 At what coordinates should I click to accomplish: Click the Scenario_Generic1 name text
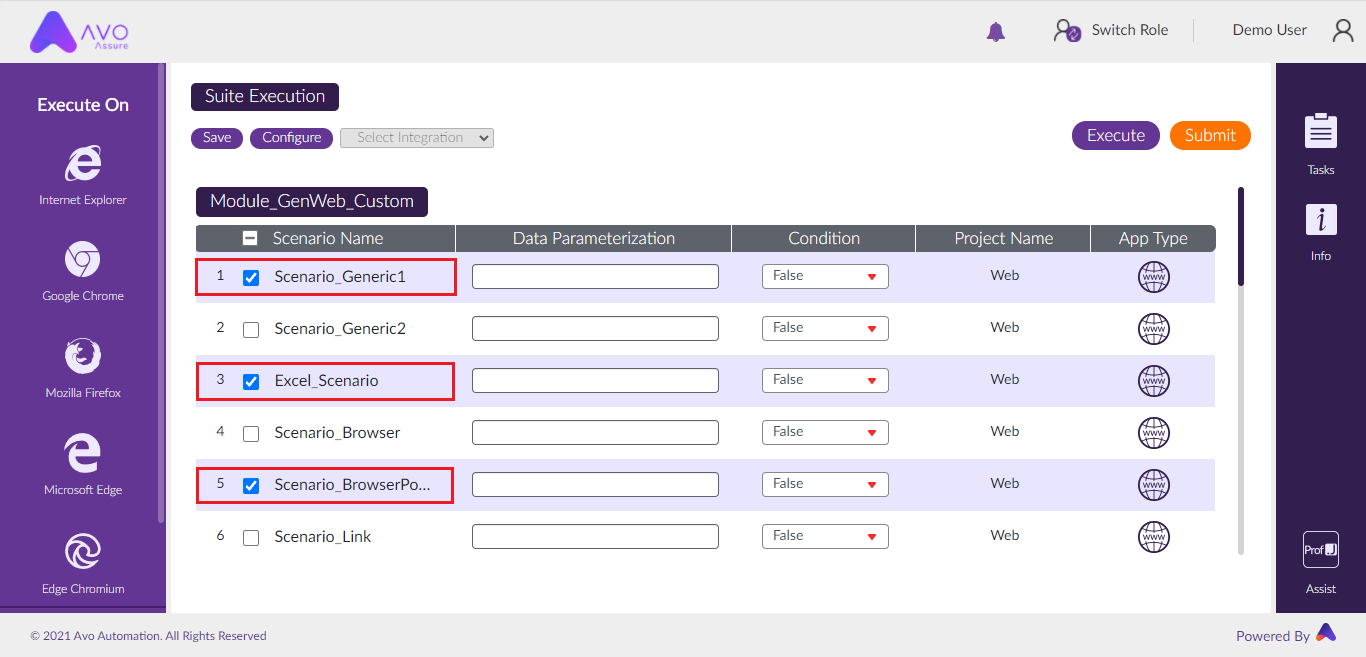[x=340, y=277]
